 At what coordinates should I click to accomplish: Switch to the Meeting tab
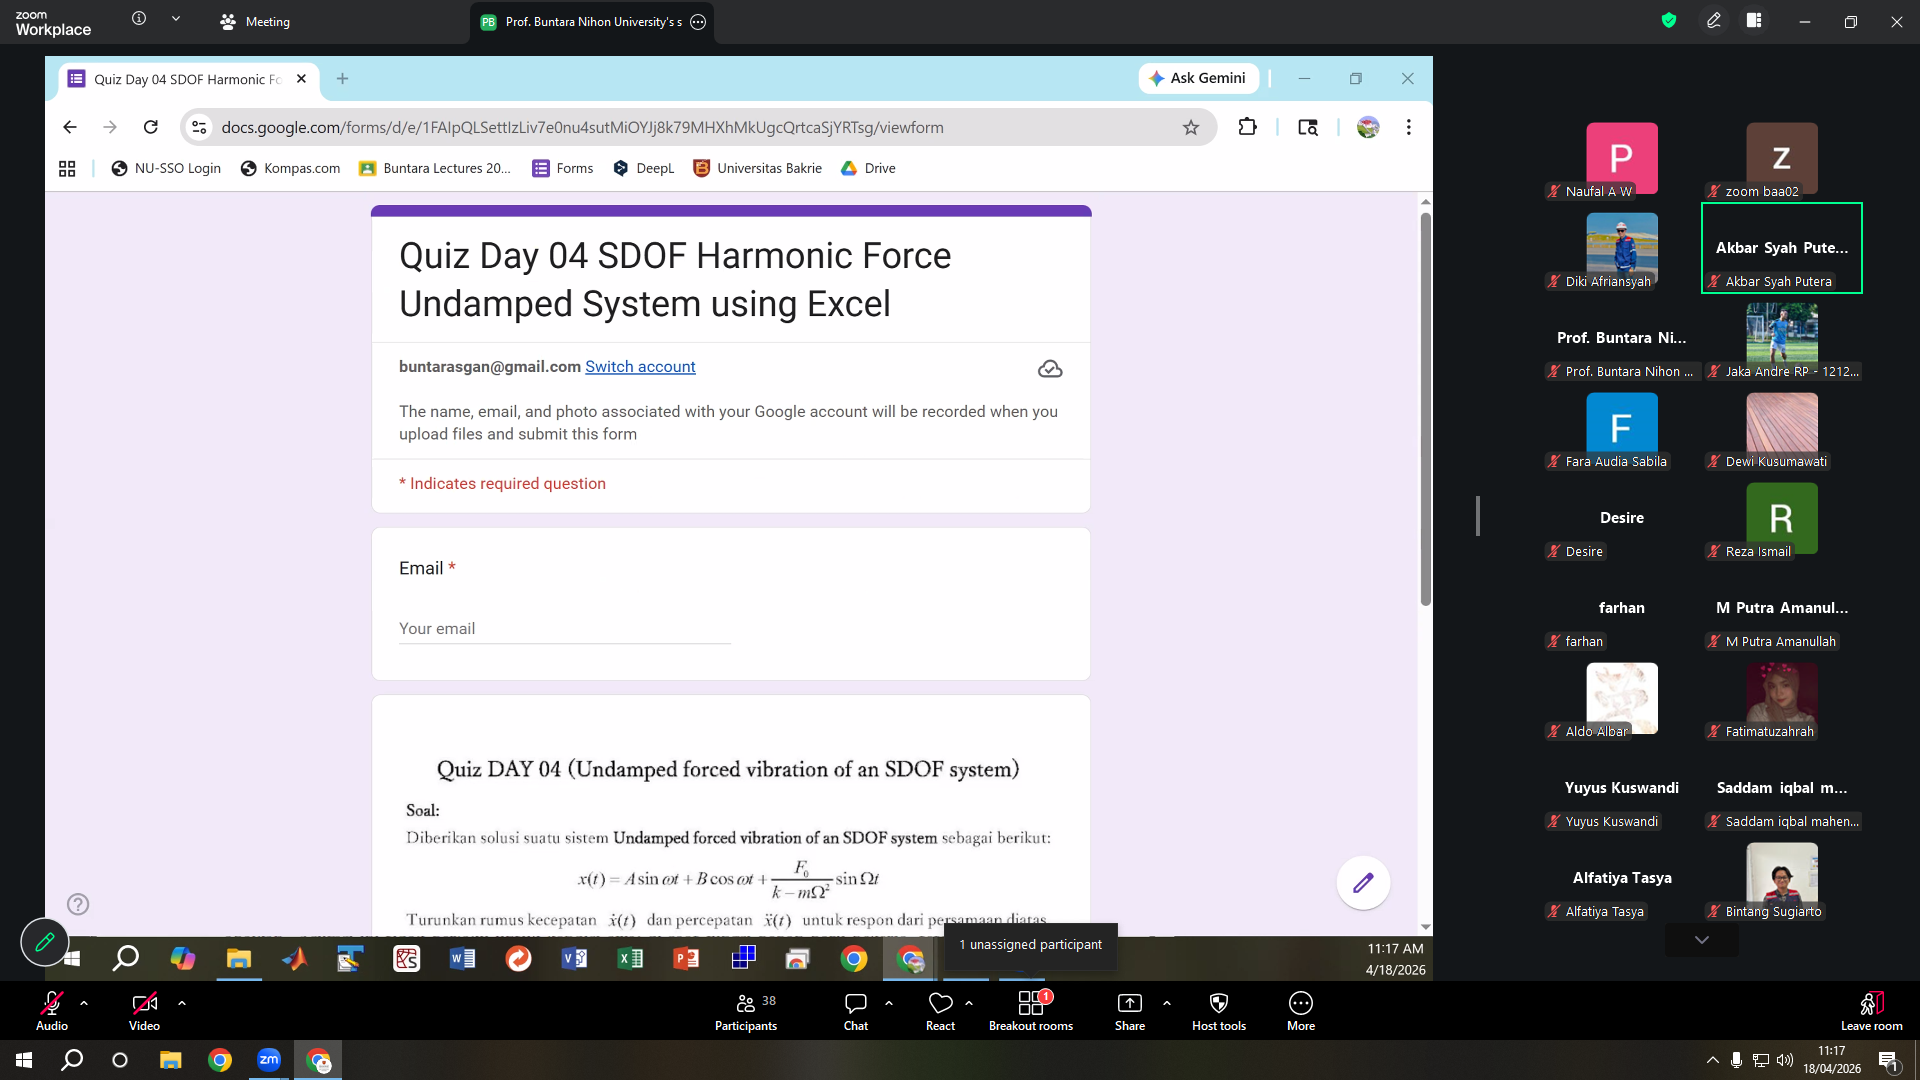[256, 21]
